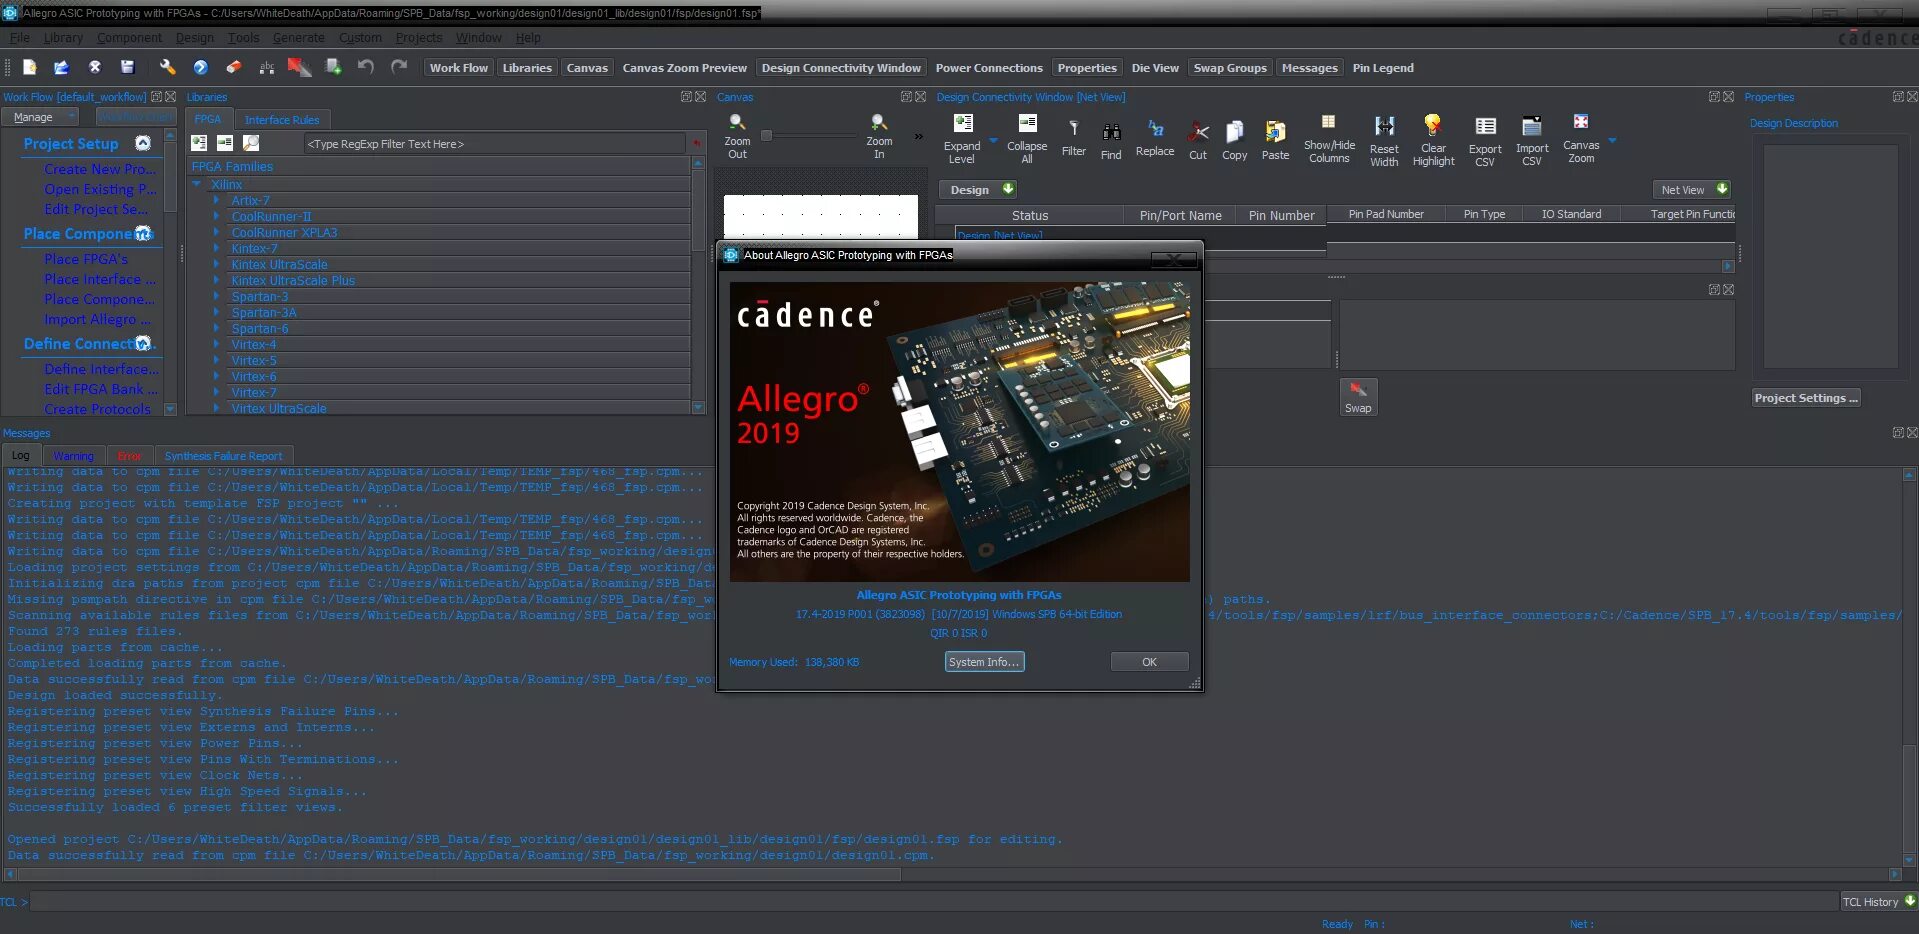Toggle Design Connectivity Window panel
Viewport: 1919px width, 934px height.
(x=841, y=68)
